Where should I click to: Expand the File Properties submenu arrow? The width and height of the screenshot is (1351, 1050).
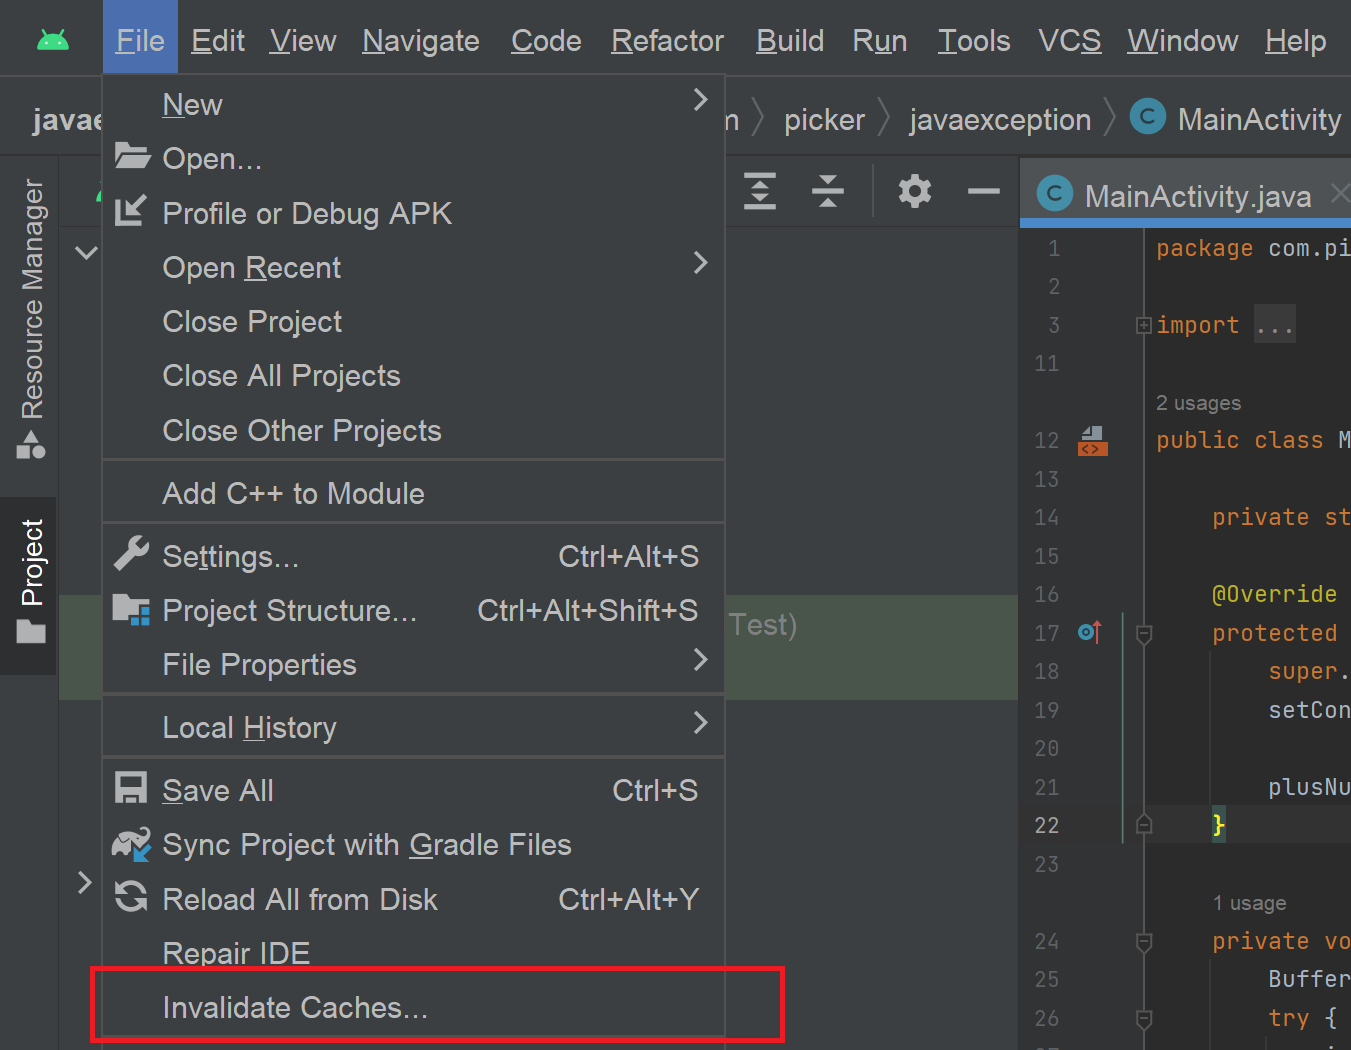click(700, 660)
